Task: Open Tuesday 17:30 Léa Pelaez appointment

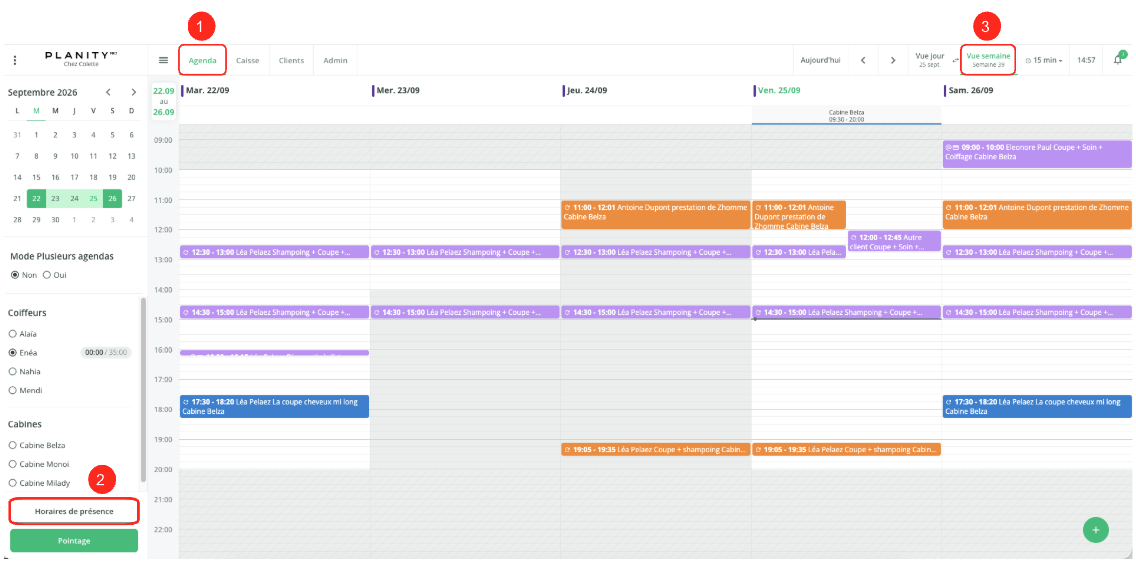Action: (x=275, y=406)
